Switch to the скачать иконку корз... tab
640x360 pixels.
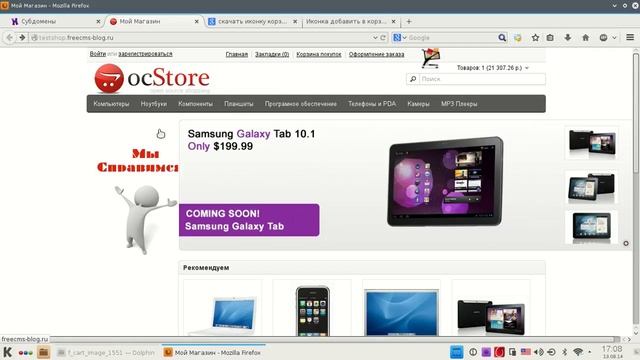tap(252, 21)
